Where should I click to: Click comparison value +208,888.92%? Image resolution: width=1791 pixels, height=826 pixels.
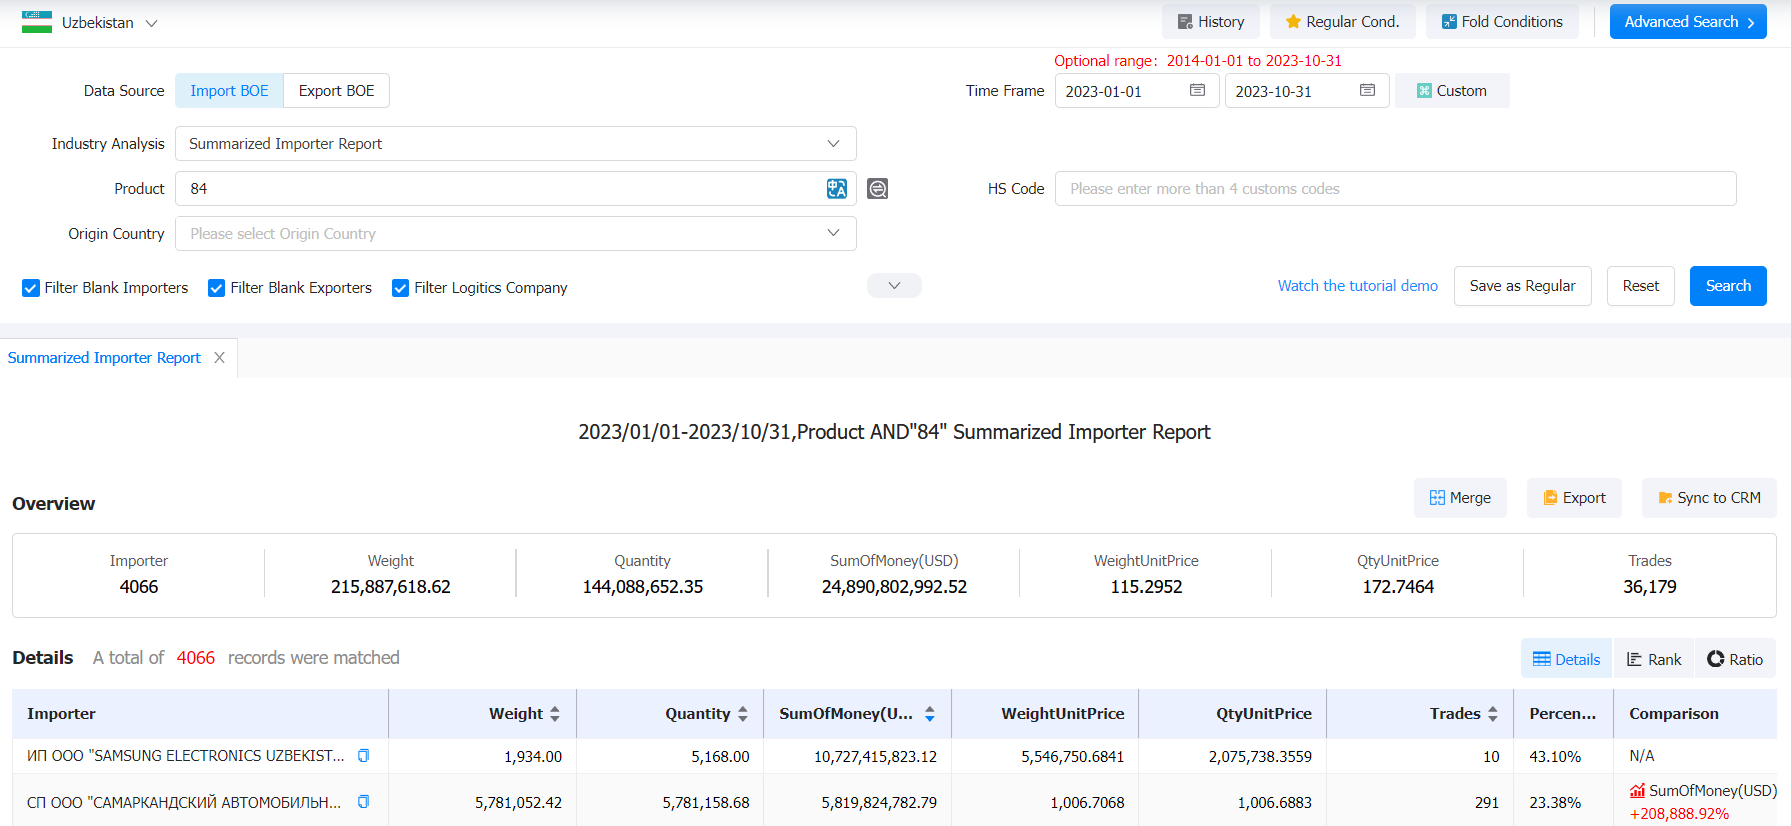pyautogui.click(x=1679, y=814)
